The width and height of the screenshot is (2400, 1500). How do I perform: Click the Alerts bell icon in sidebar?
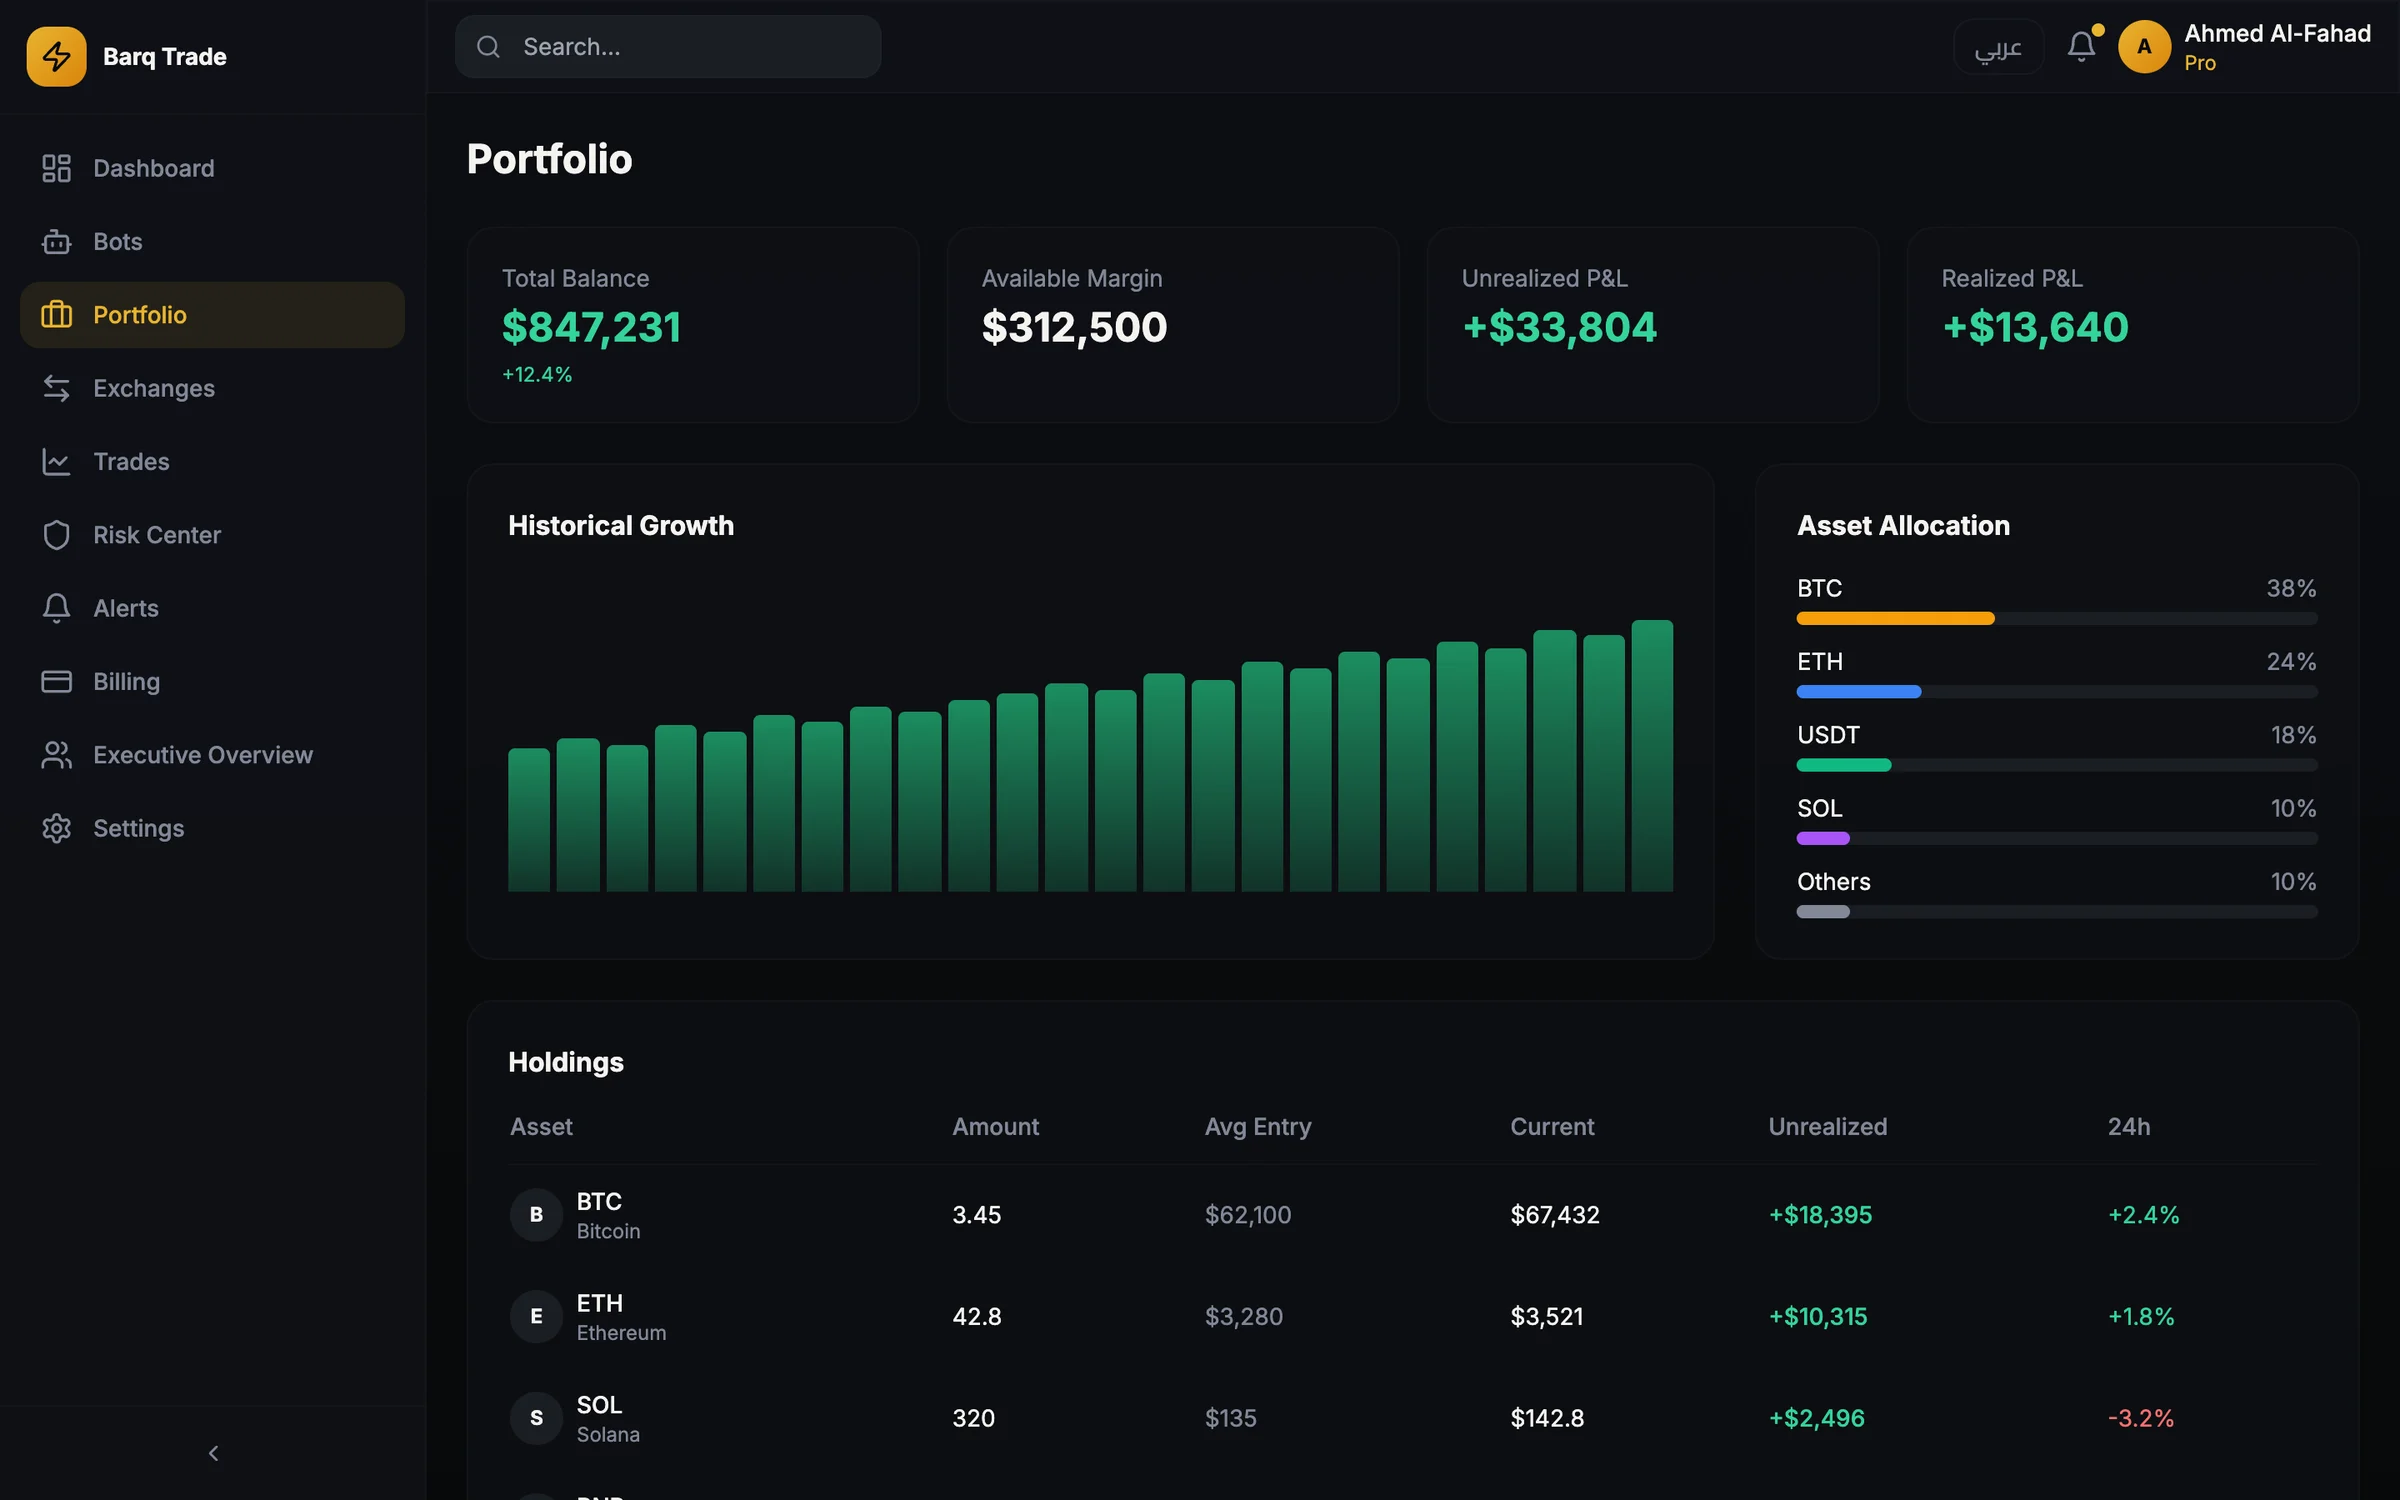point(56,608)
